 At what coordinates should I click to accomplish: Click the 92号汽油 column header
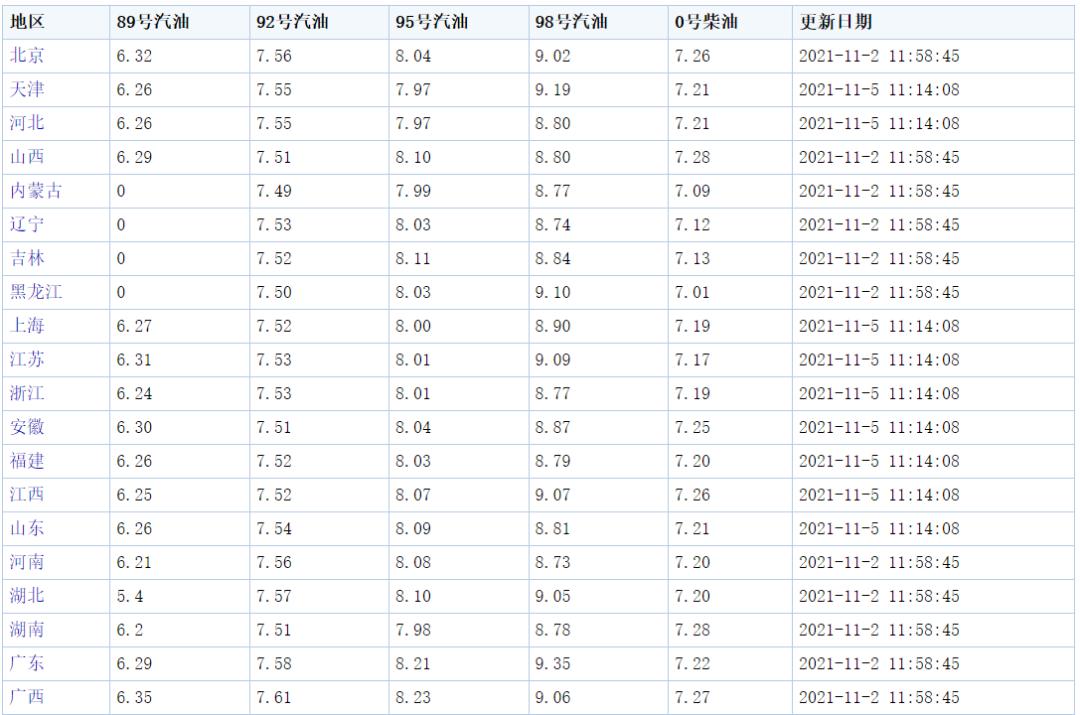click(292, 22)
